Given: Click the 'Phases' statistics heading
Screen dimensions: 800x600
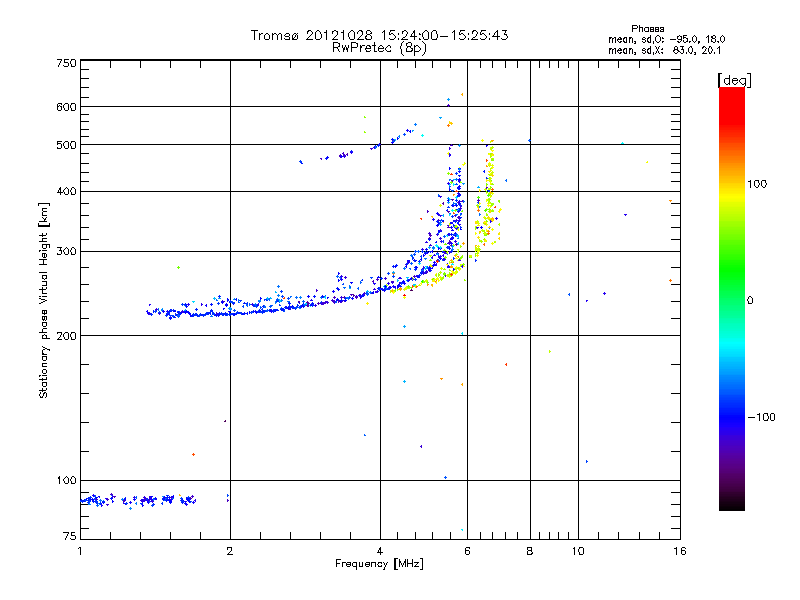Looking at the screenshot, I should pyautogui.click(x=647, y=29).
